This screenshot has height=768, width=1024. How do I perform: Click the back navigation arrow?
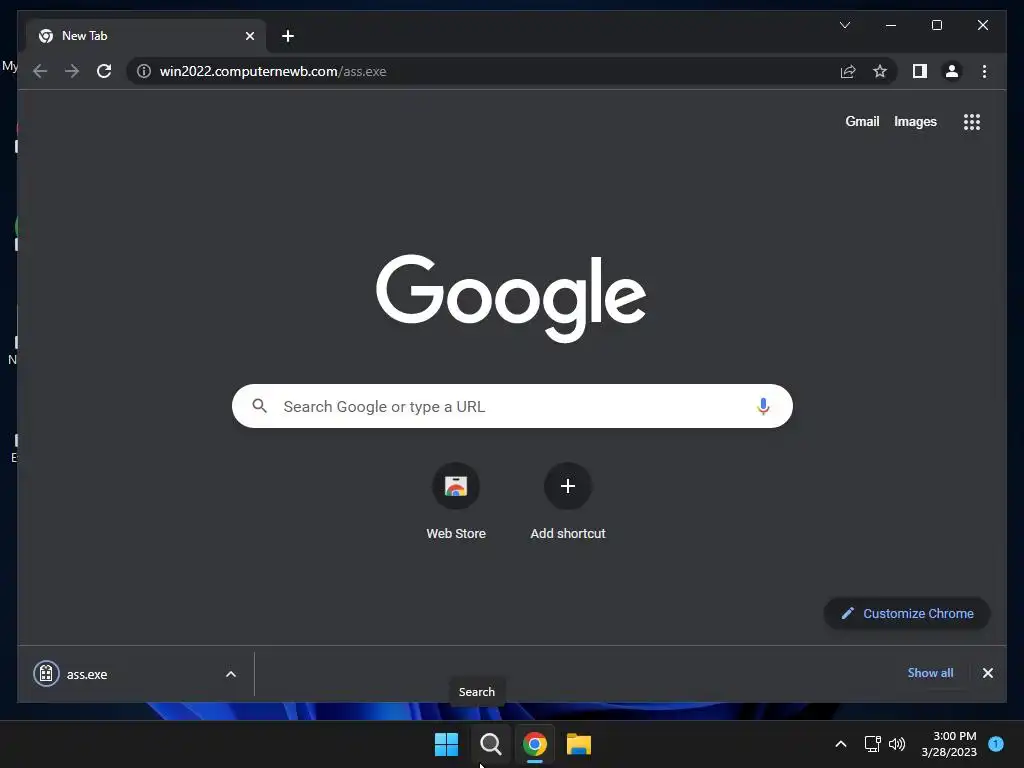click(40, 71)
